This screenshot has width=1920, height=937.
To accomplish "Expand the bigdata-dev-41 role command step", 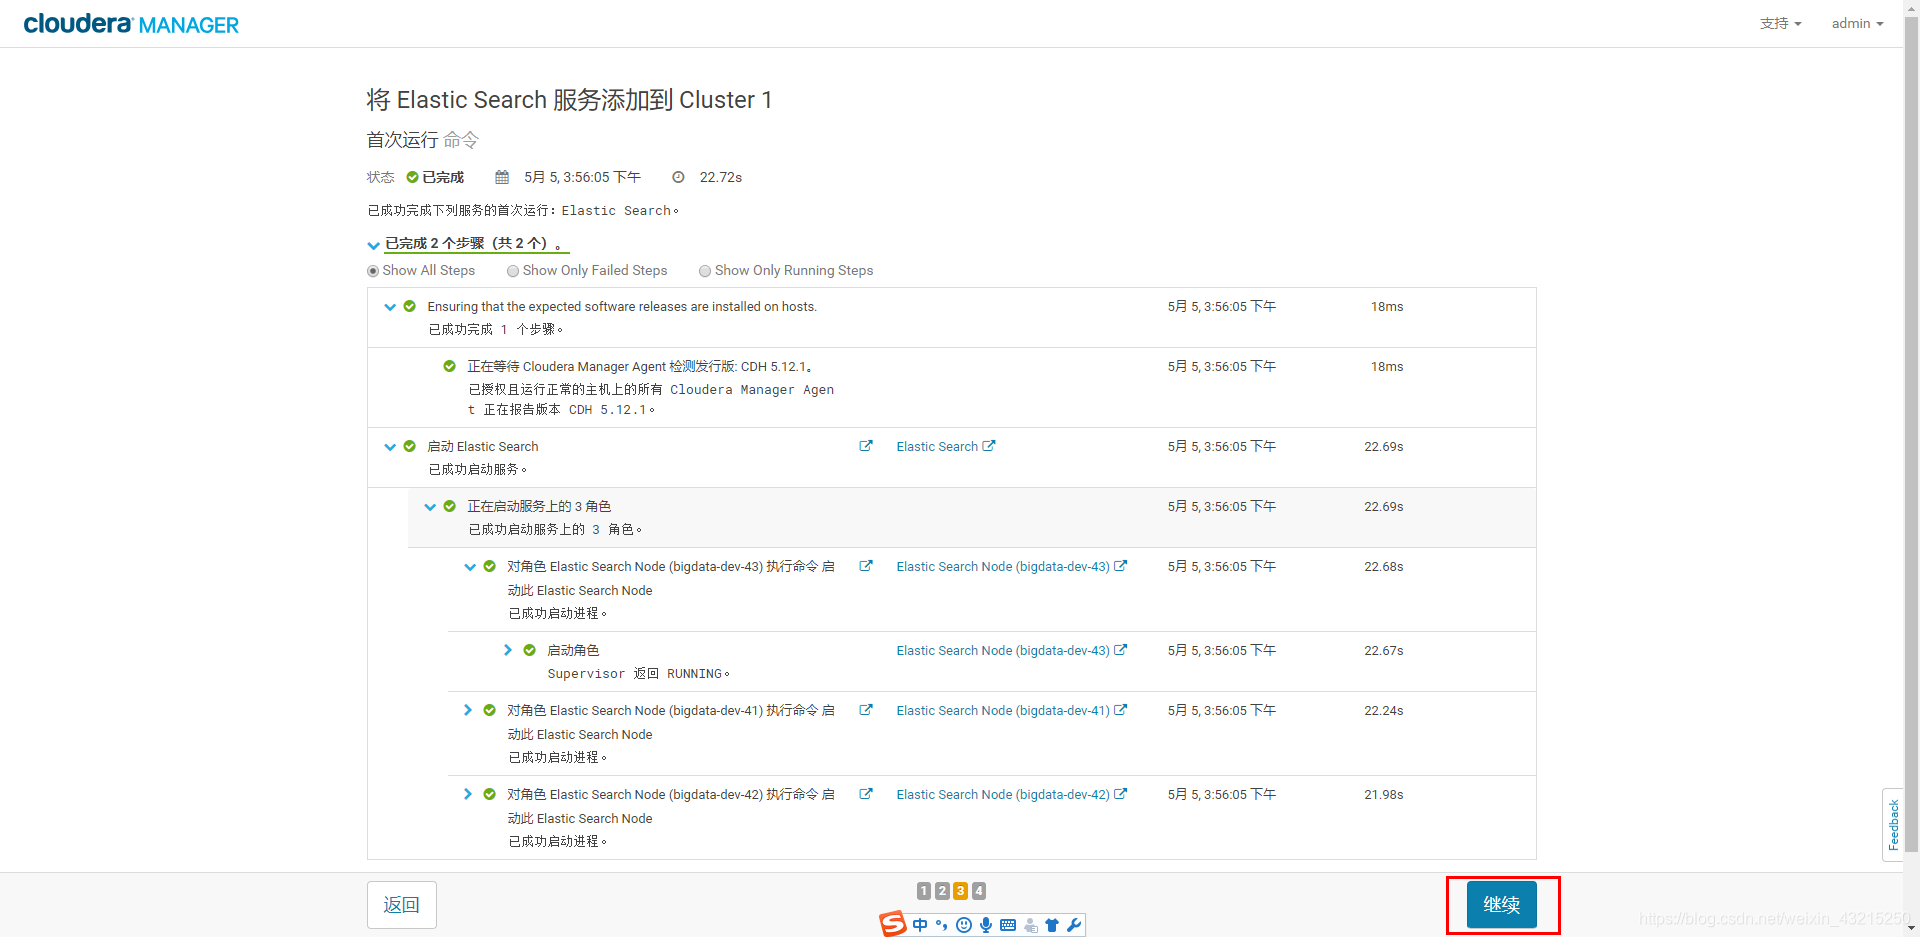I will click(468, 710).
